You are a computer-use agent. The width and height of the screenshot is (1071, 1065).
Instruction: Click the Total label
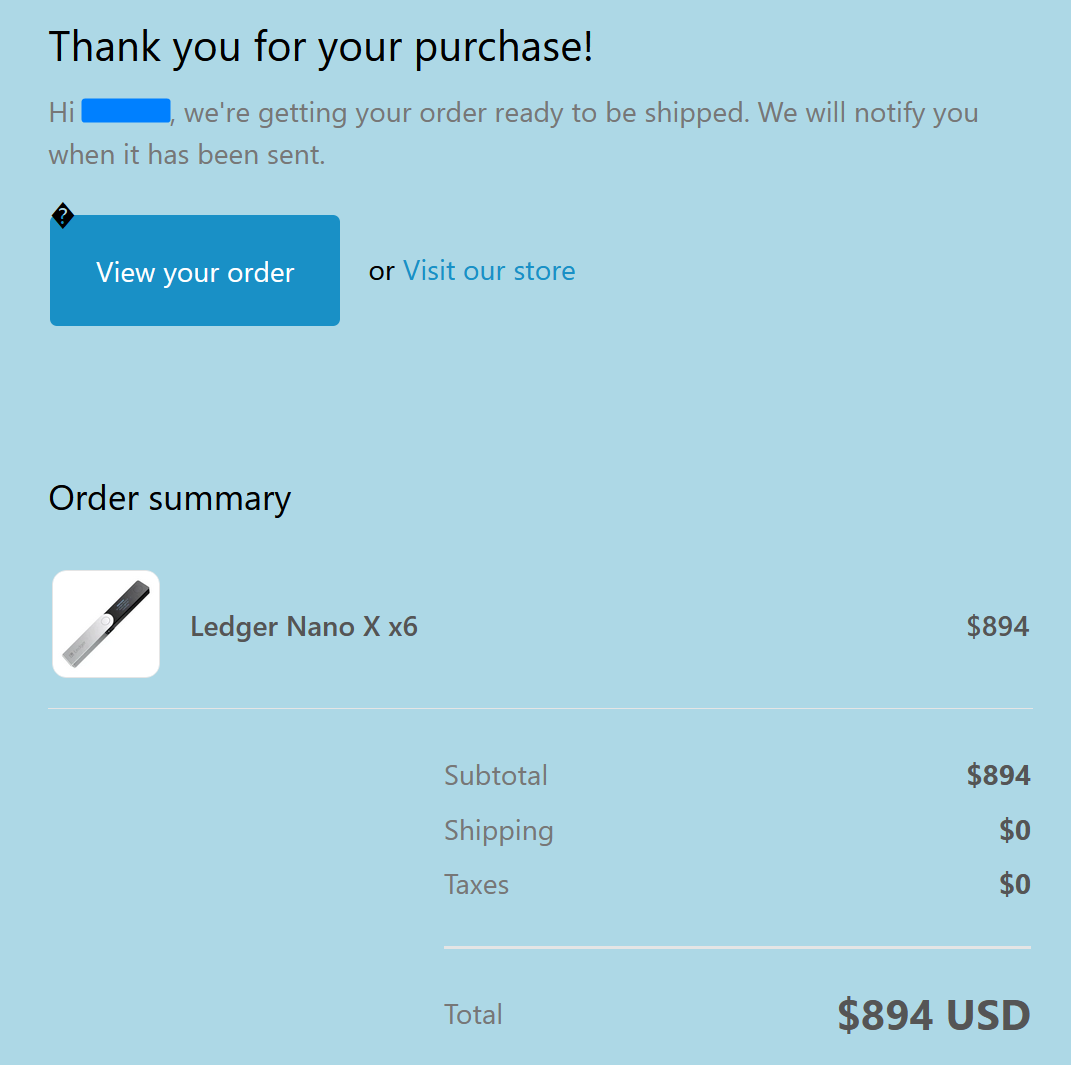[x=474, y=1015]
